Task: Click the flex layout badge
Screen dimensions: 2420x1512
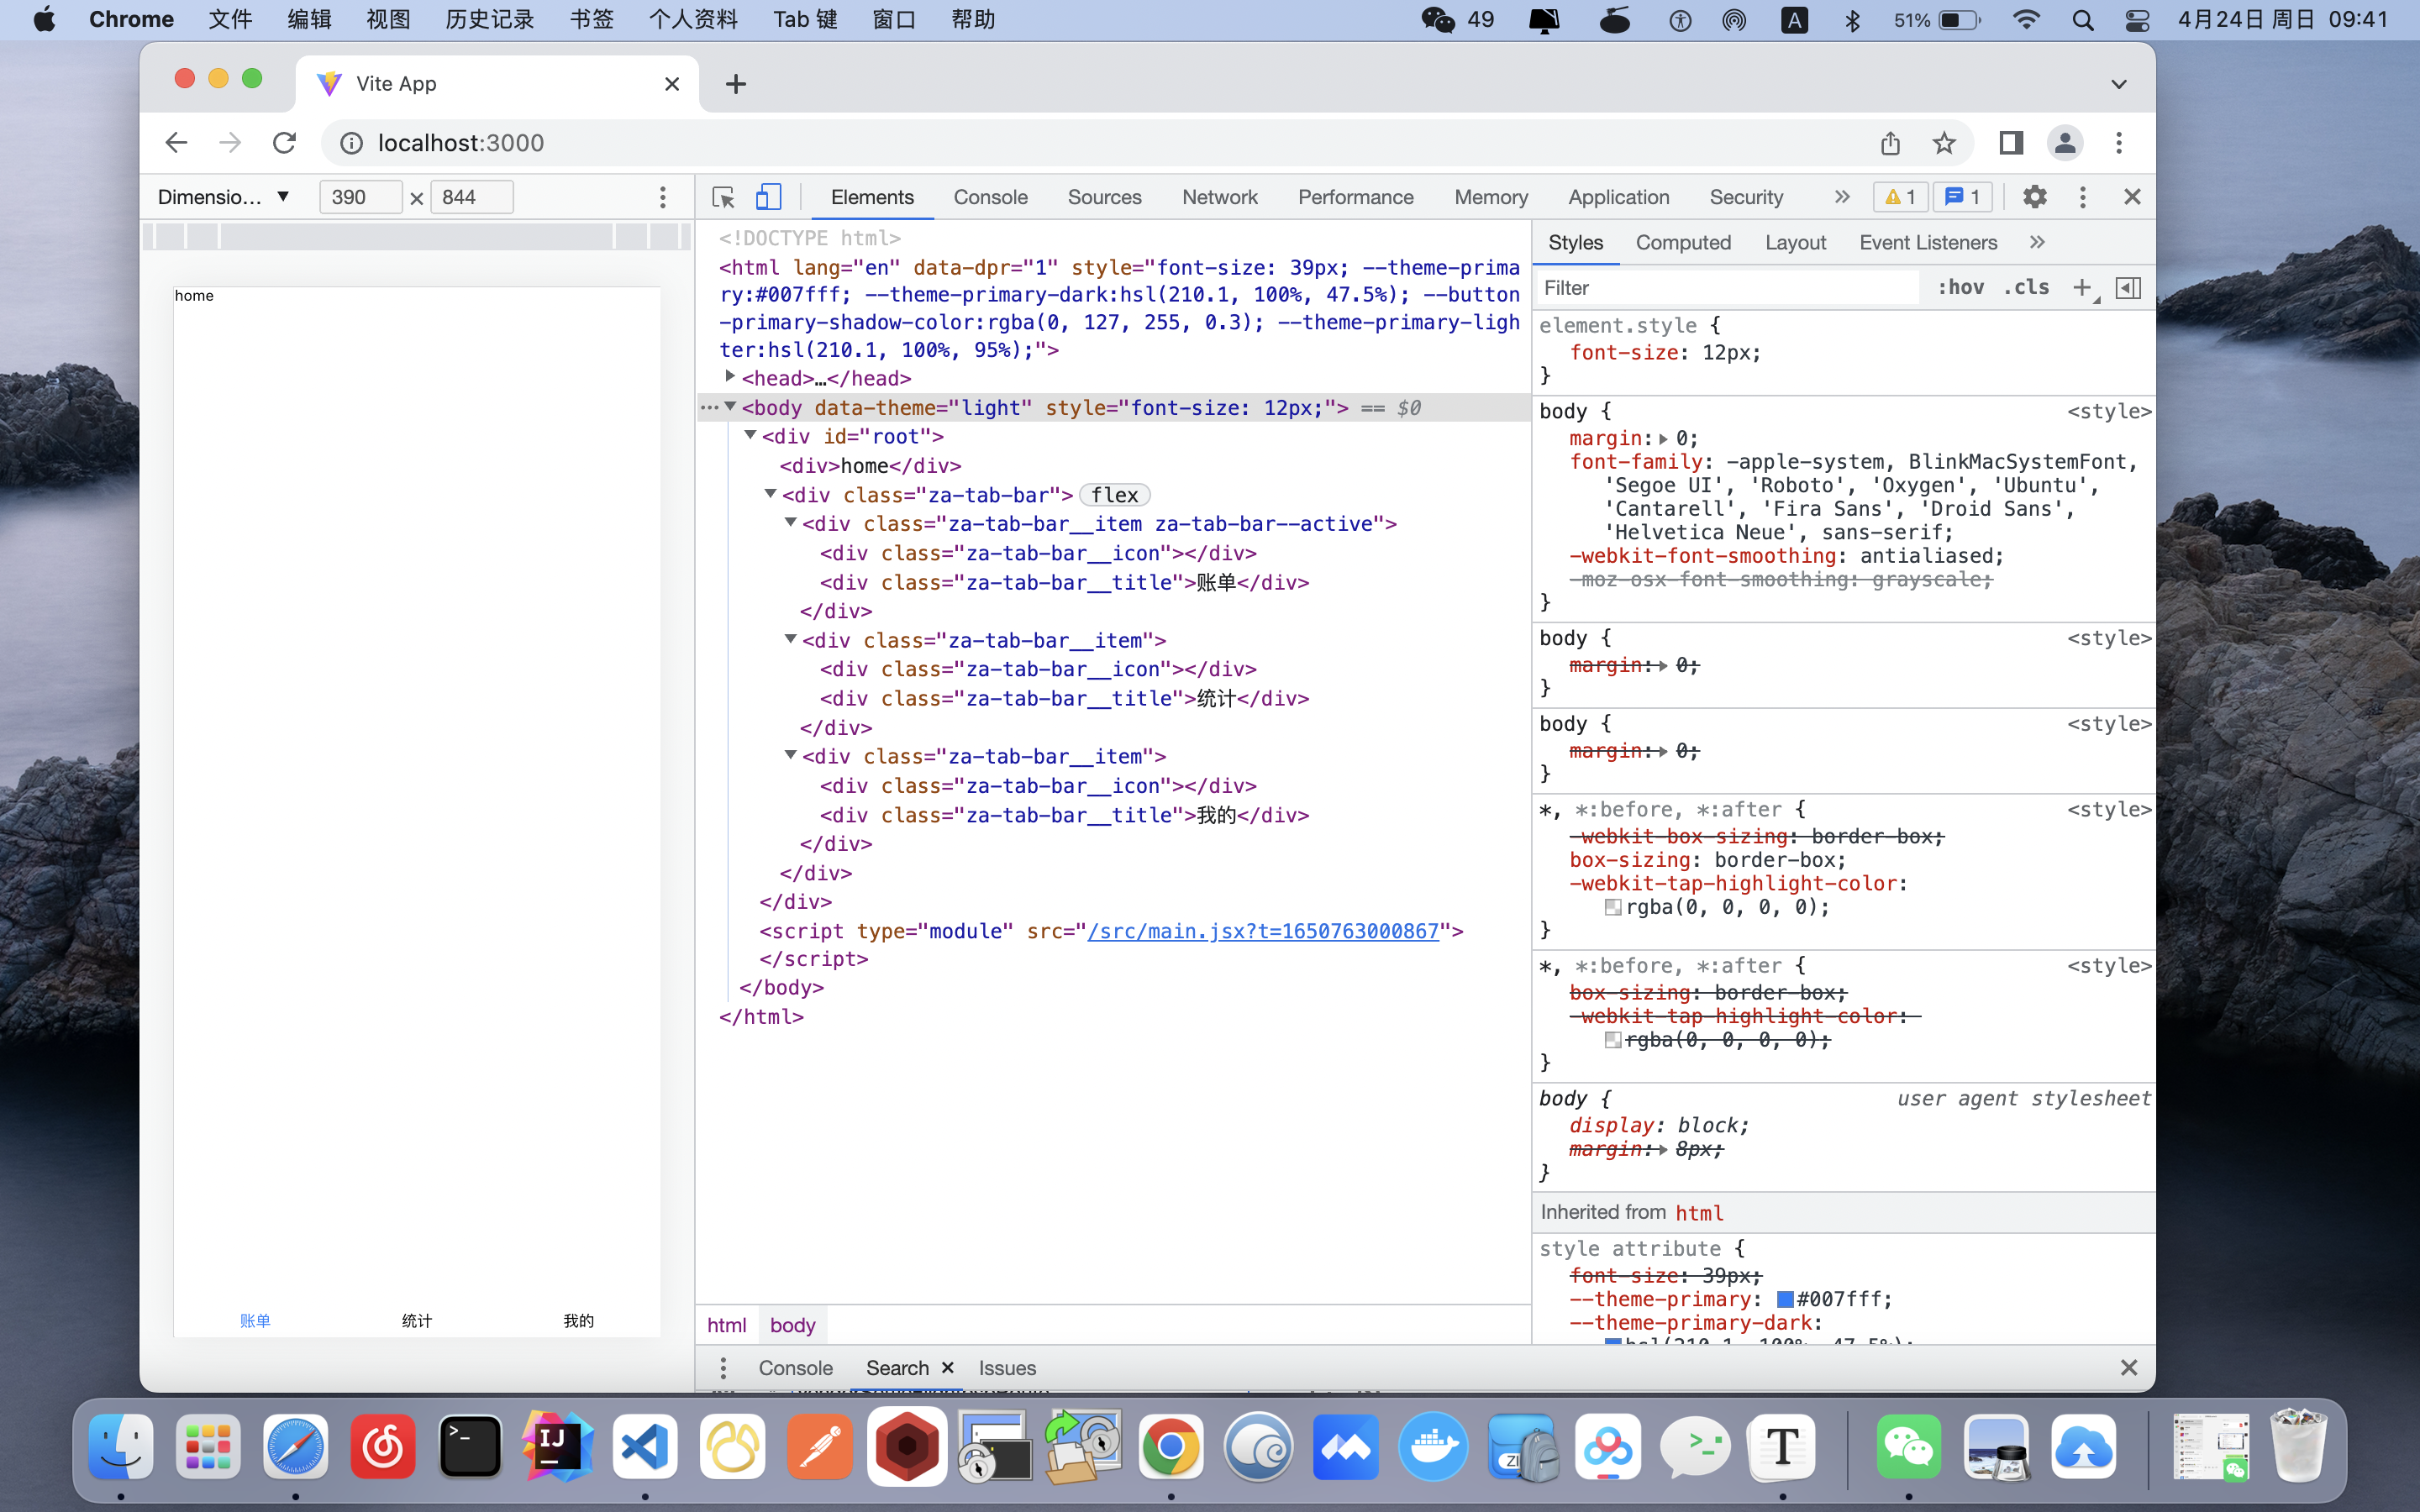Action: coord(1114,495)
